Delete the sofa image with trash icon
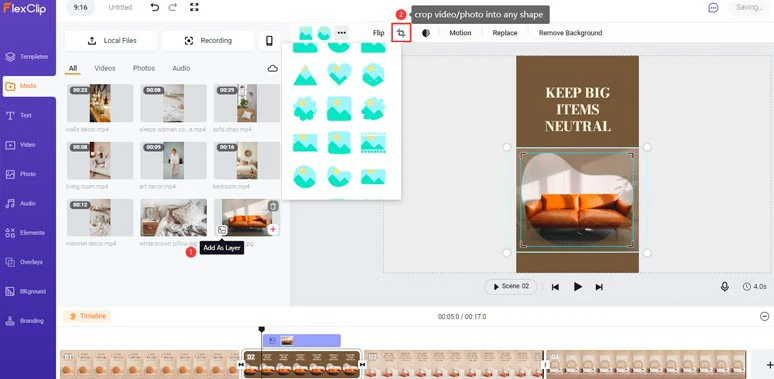774x379 pixels. point(272,206)
